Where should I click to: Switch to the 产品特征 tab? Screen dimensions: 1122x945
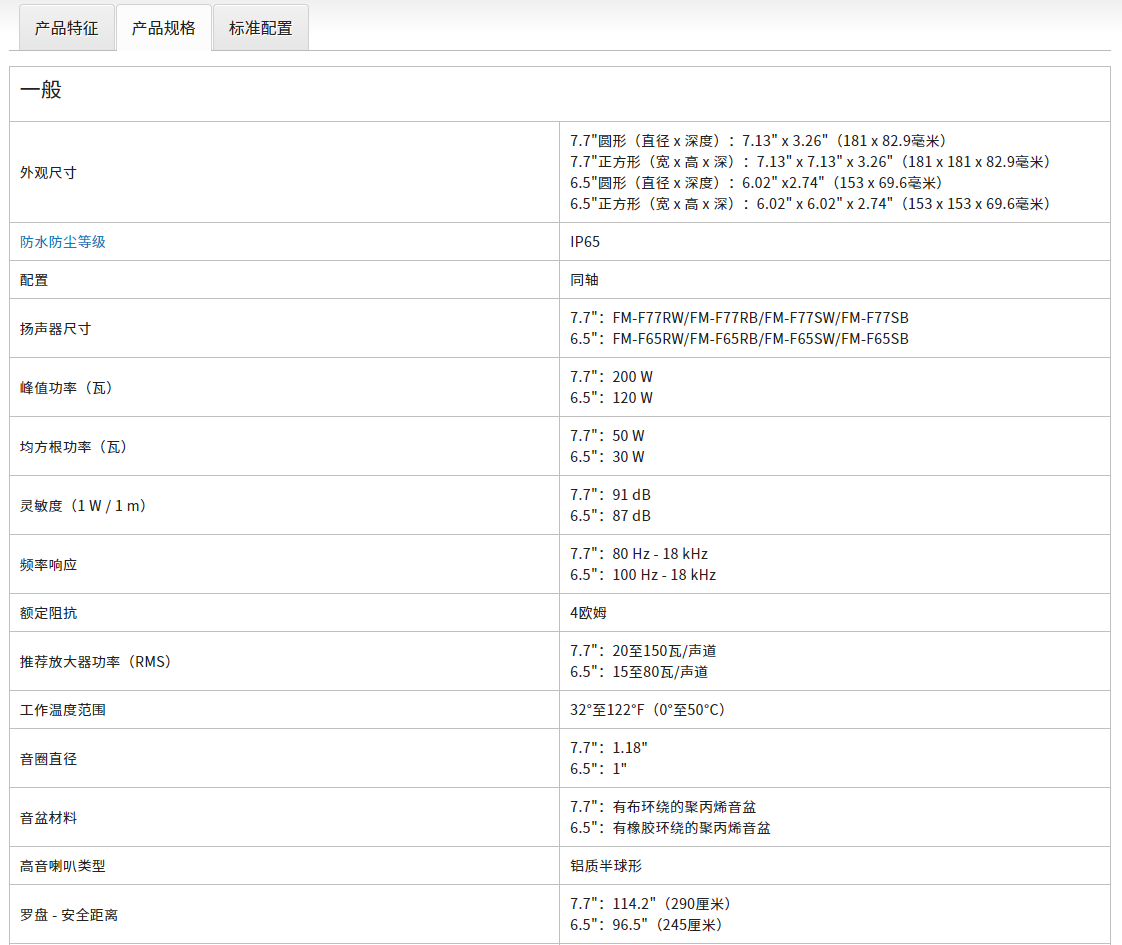67,28
